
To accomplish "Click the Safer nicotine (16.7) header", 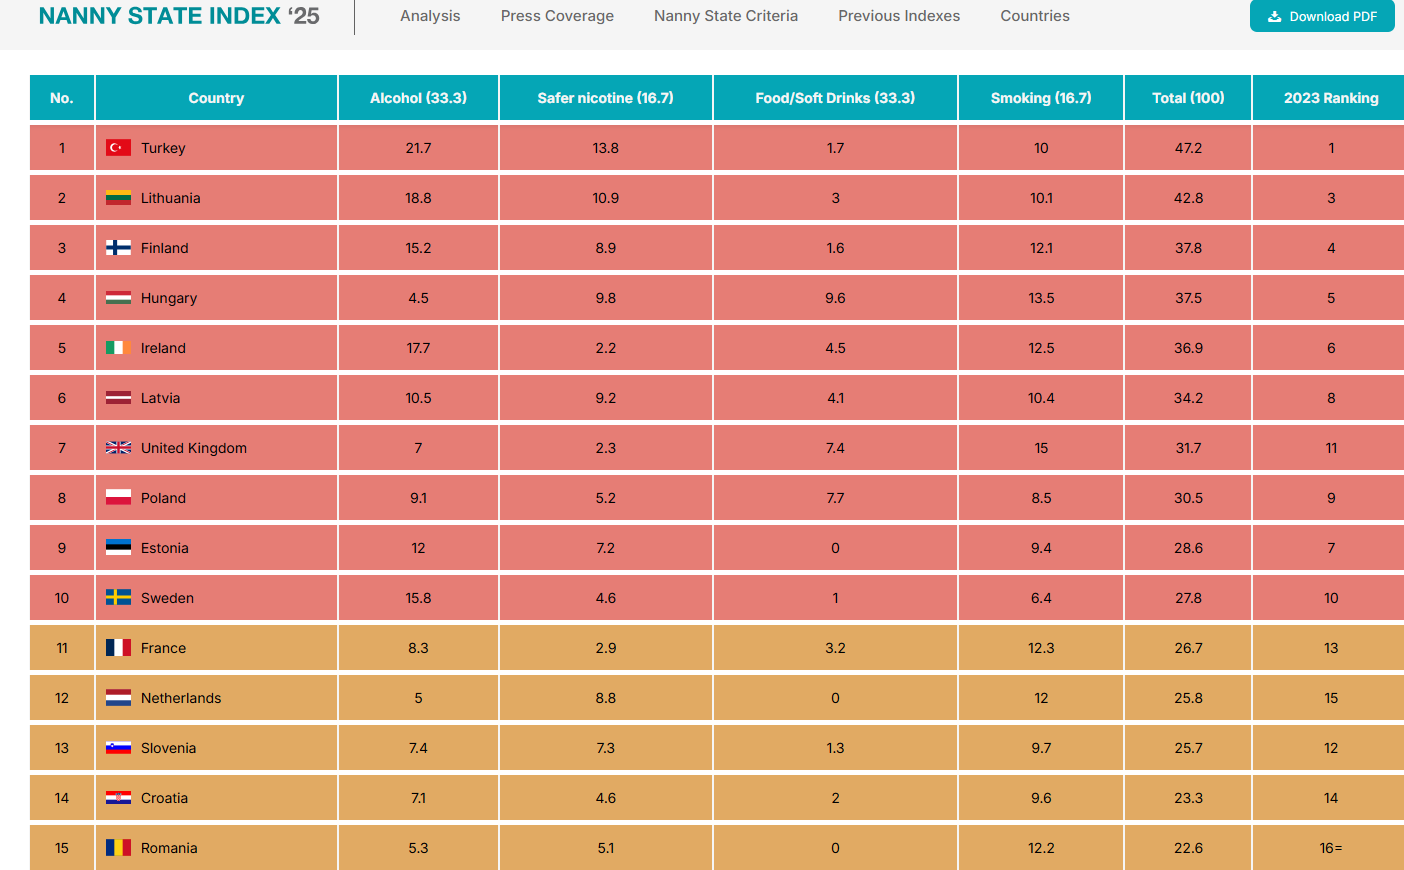I will click(x=606, y=98).
